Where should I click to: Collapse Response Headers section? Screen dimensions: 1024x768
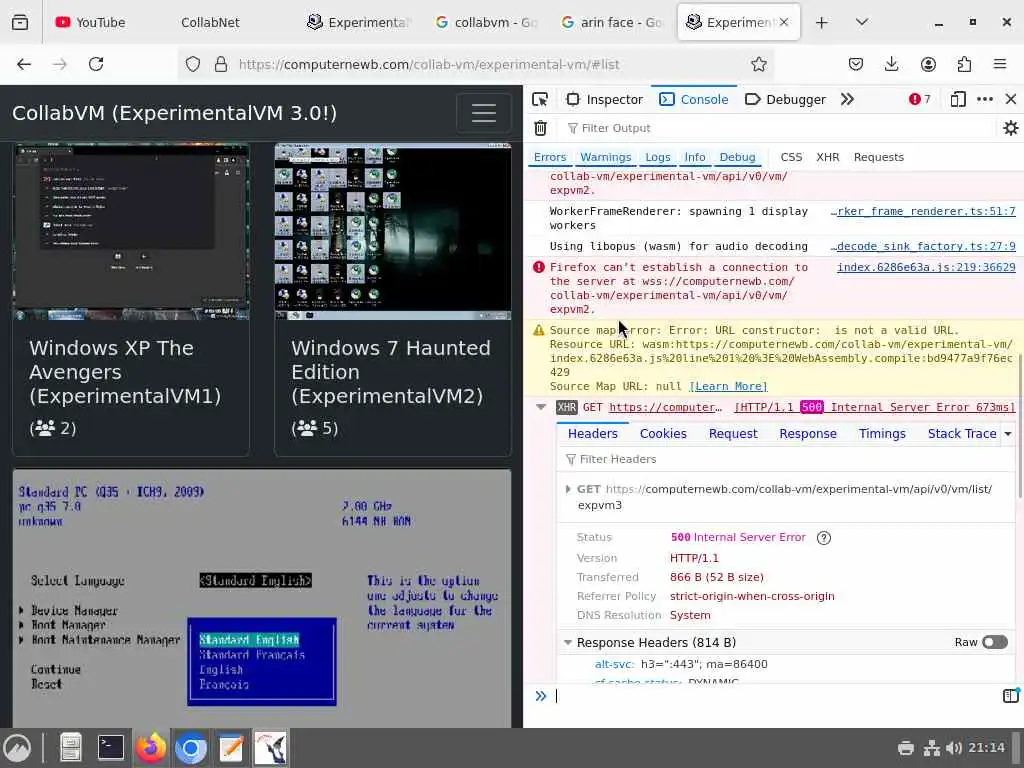(x=568, y=643)
